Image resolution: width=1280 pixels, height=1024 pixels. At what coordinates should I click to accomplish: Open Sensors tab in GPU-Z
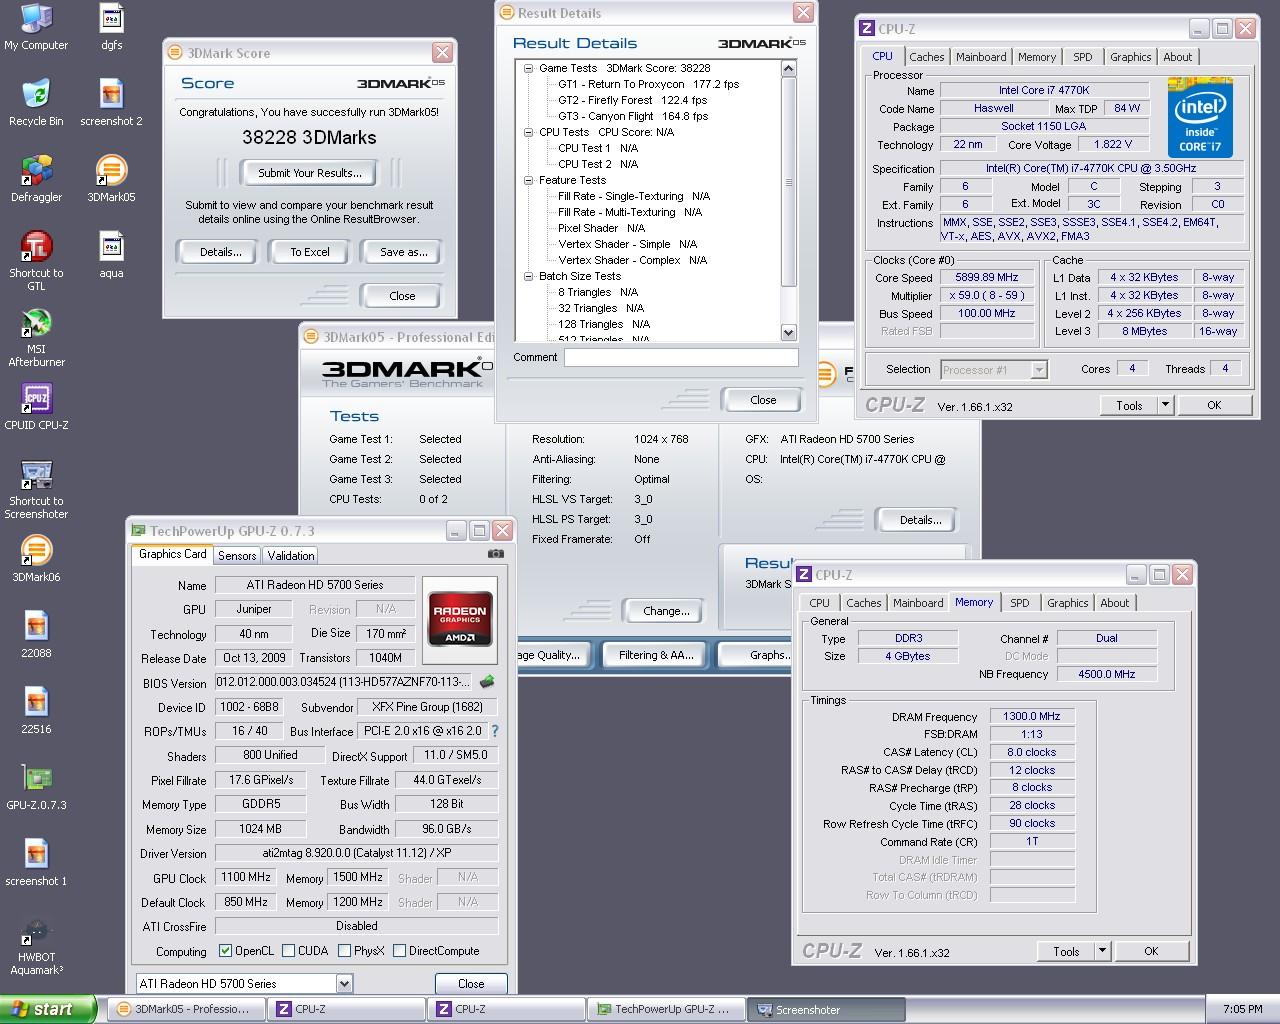coord(237,556)
